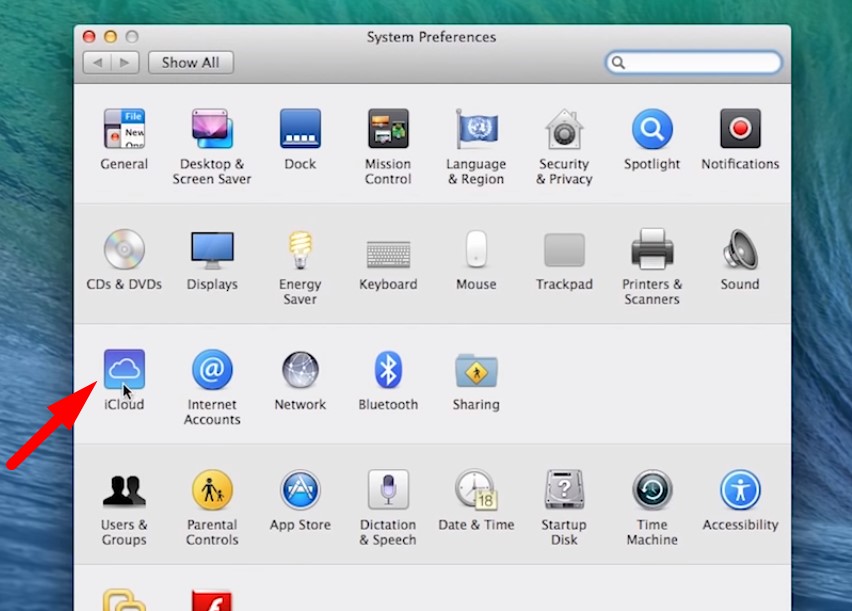Click the forward navigation arrow

tap(125, 62)
